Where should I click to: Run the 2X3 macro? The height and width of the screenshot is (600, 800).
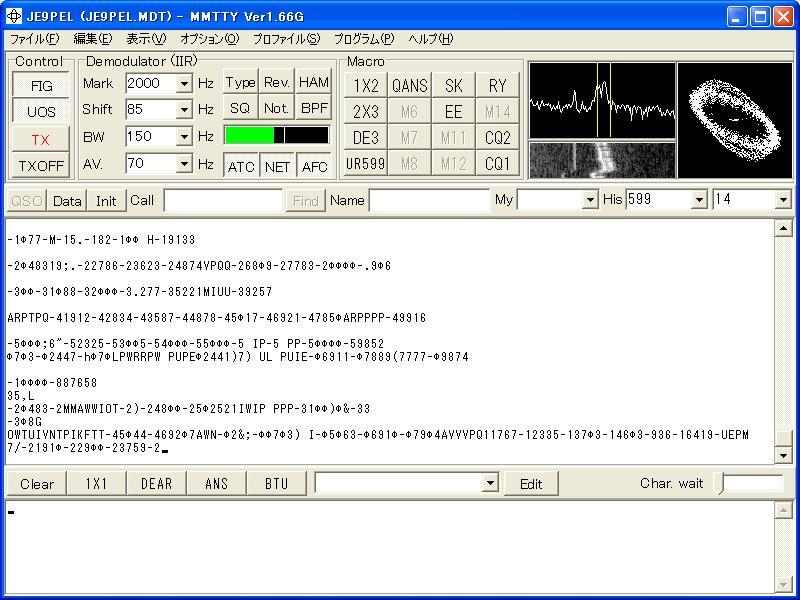pyautogui.click(x=366, y=111)
